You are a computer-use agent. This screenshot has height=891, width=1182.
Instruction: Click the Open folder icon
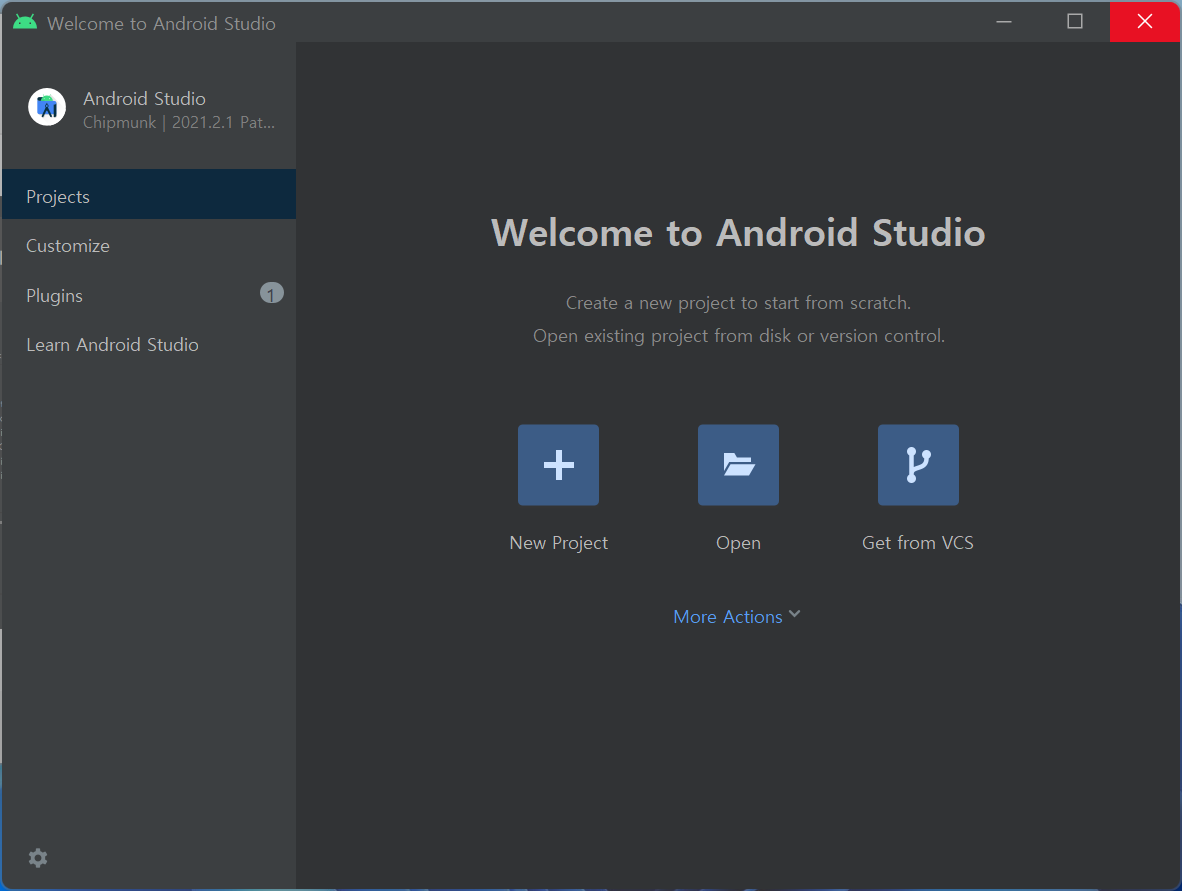coord(738,465)
